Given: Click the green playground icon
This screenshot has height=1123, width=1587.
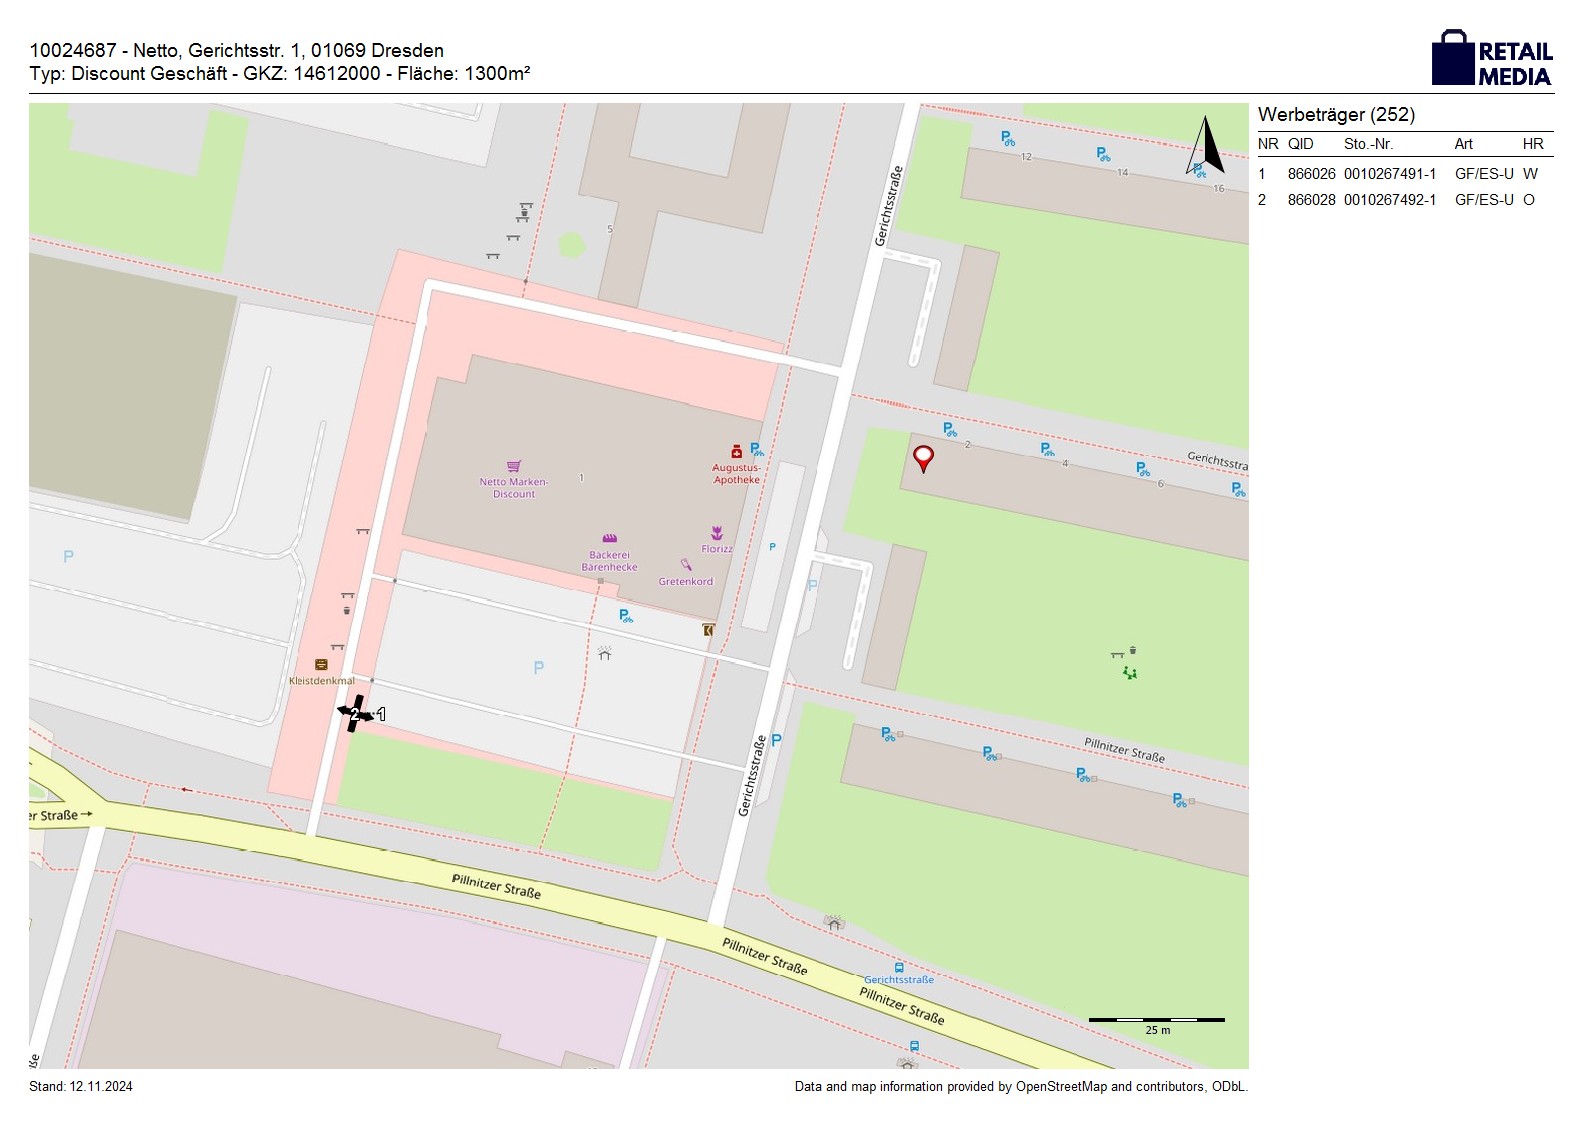Looking at the screenshot, I should (x=1130, y=673).
